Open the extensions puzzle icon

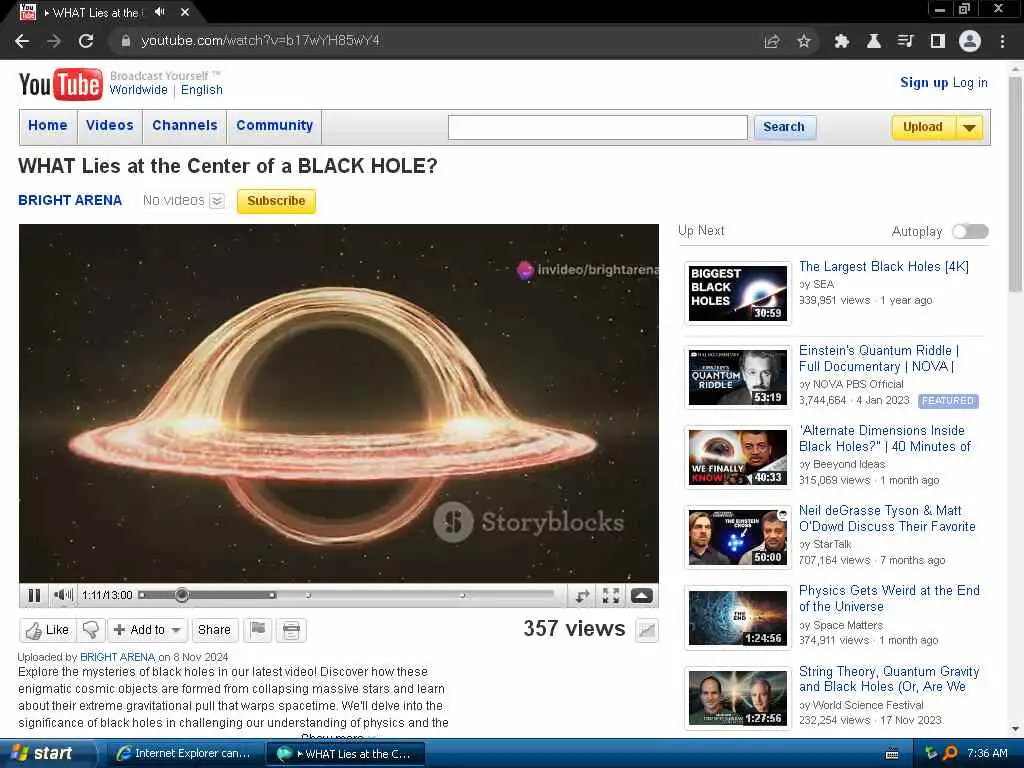pyautogui.click(x=841, y=41)
